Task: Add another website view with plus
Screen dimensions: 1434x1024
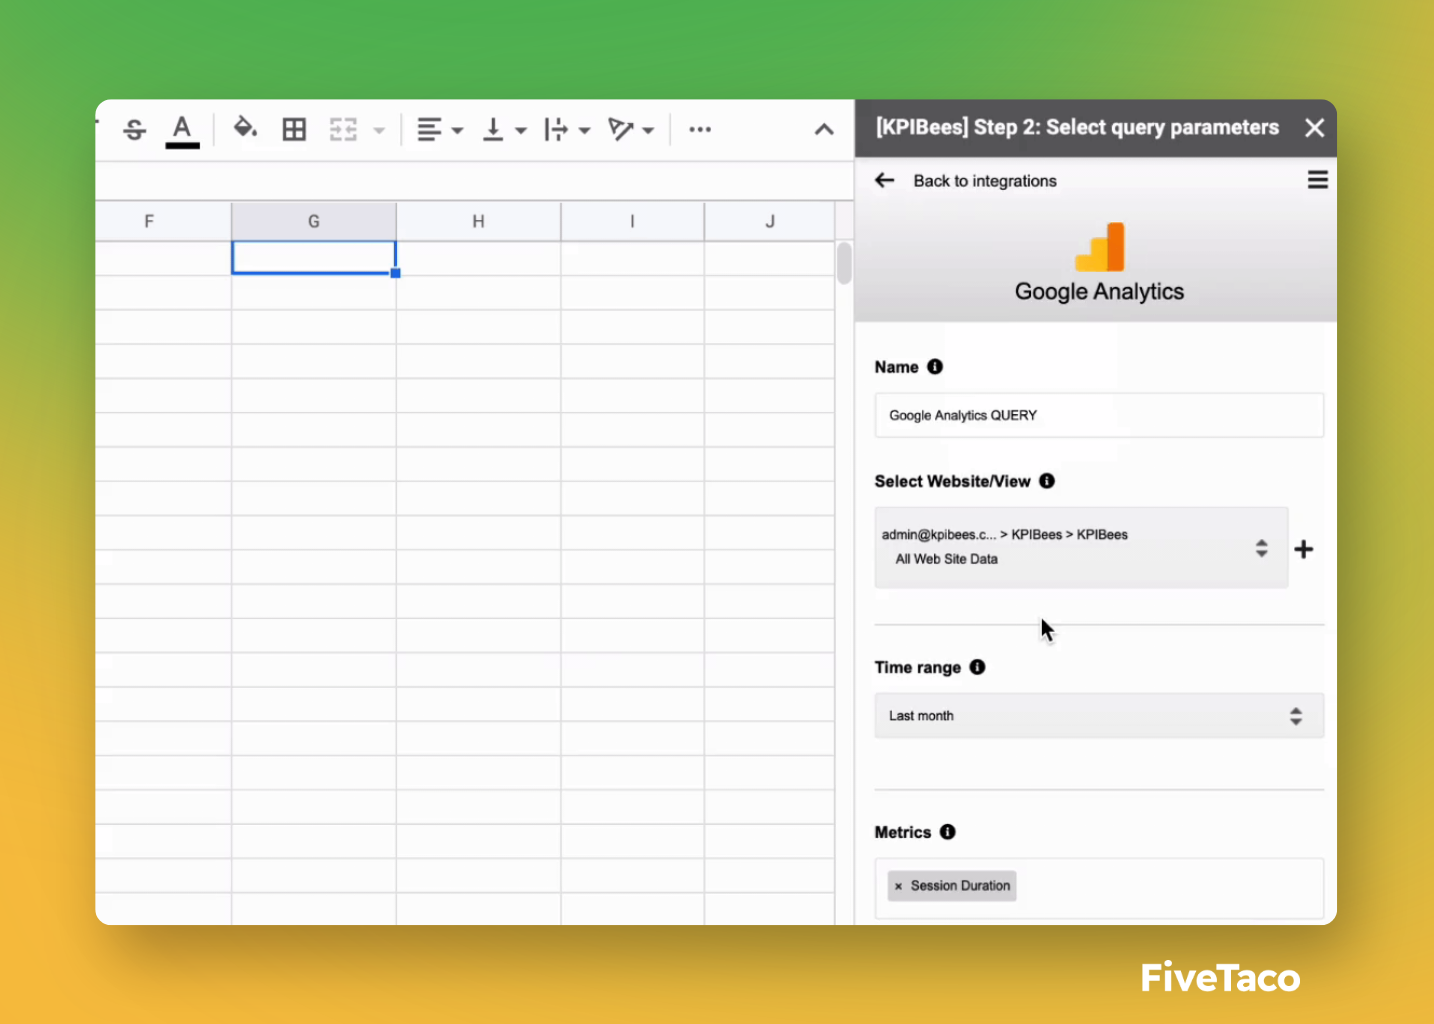Action: [1304, 549]
